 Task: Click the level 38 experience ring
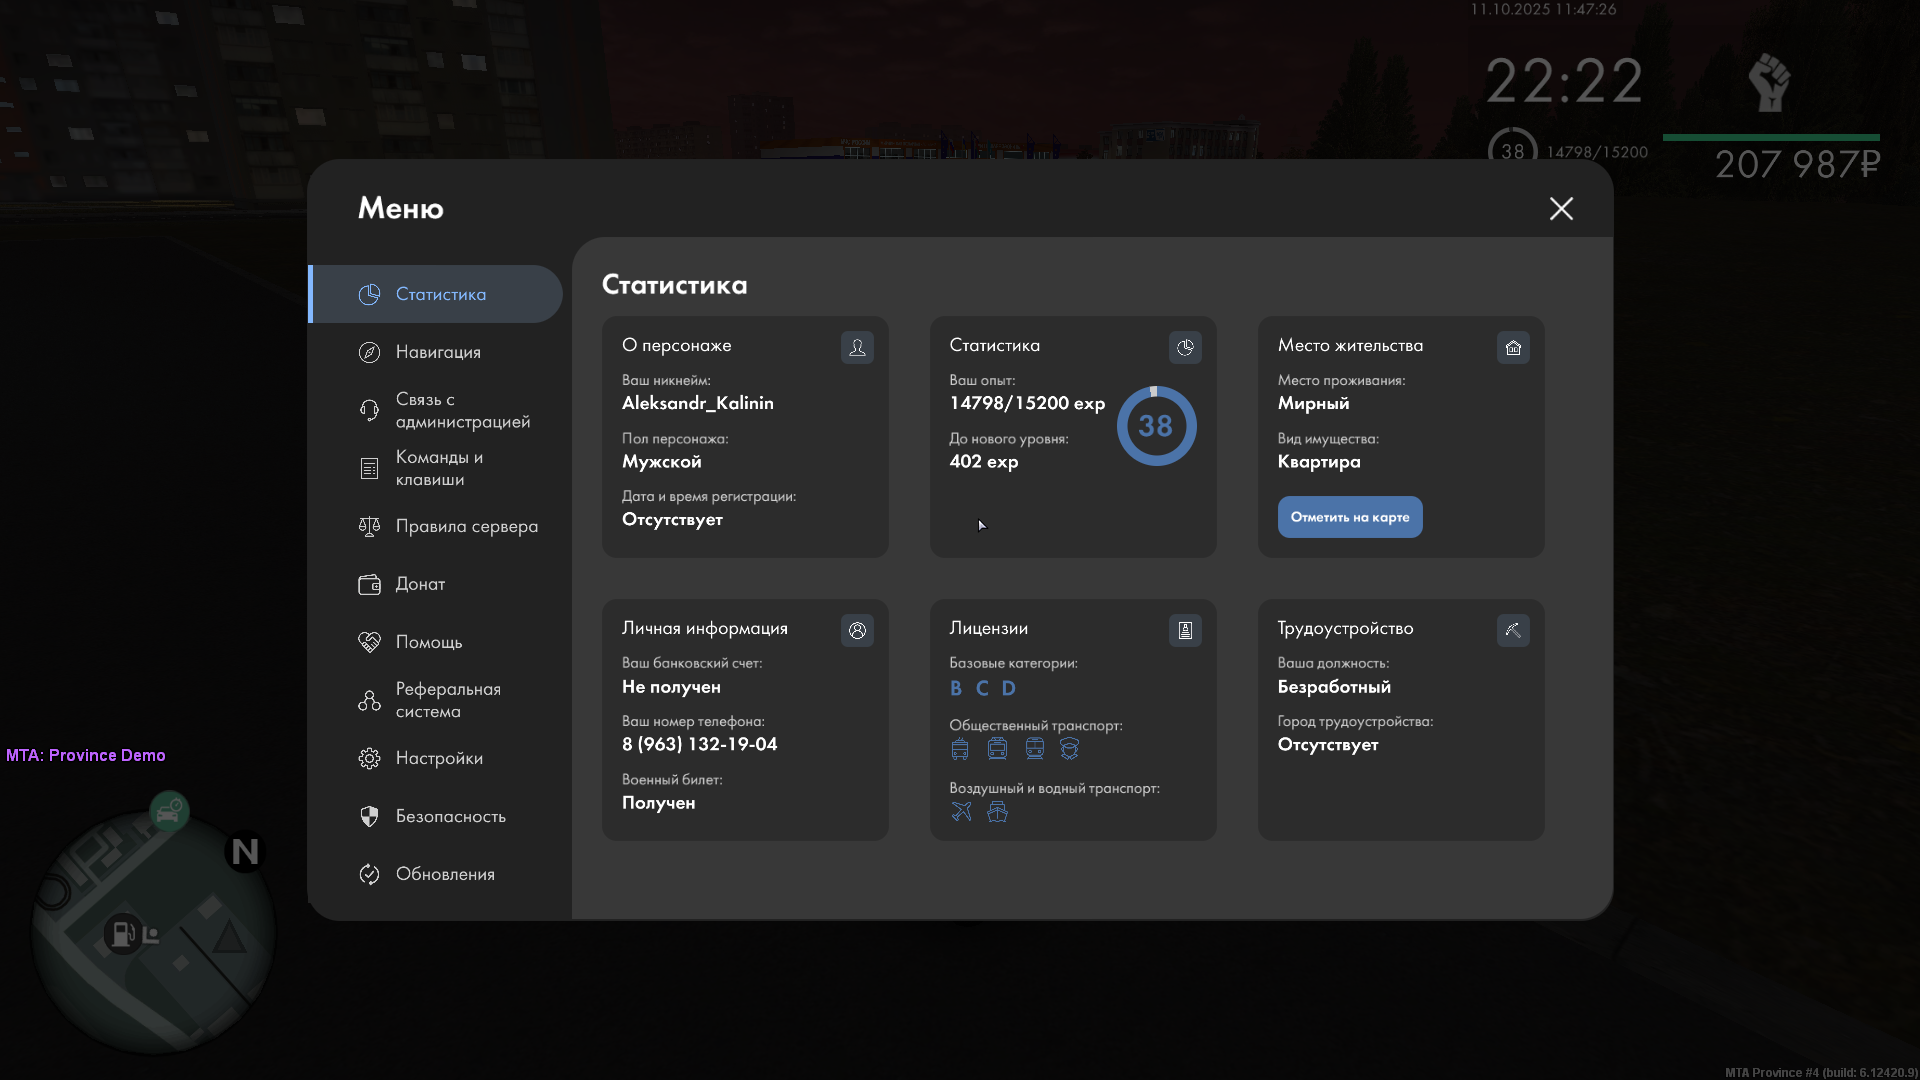tap(1156, 426)
